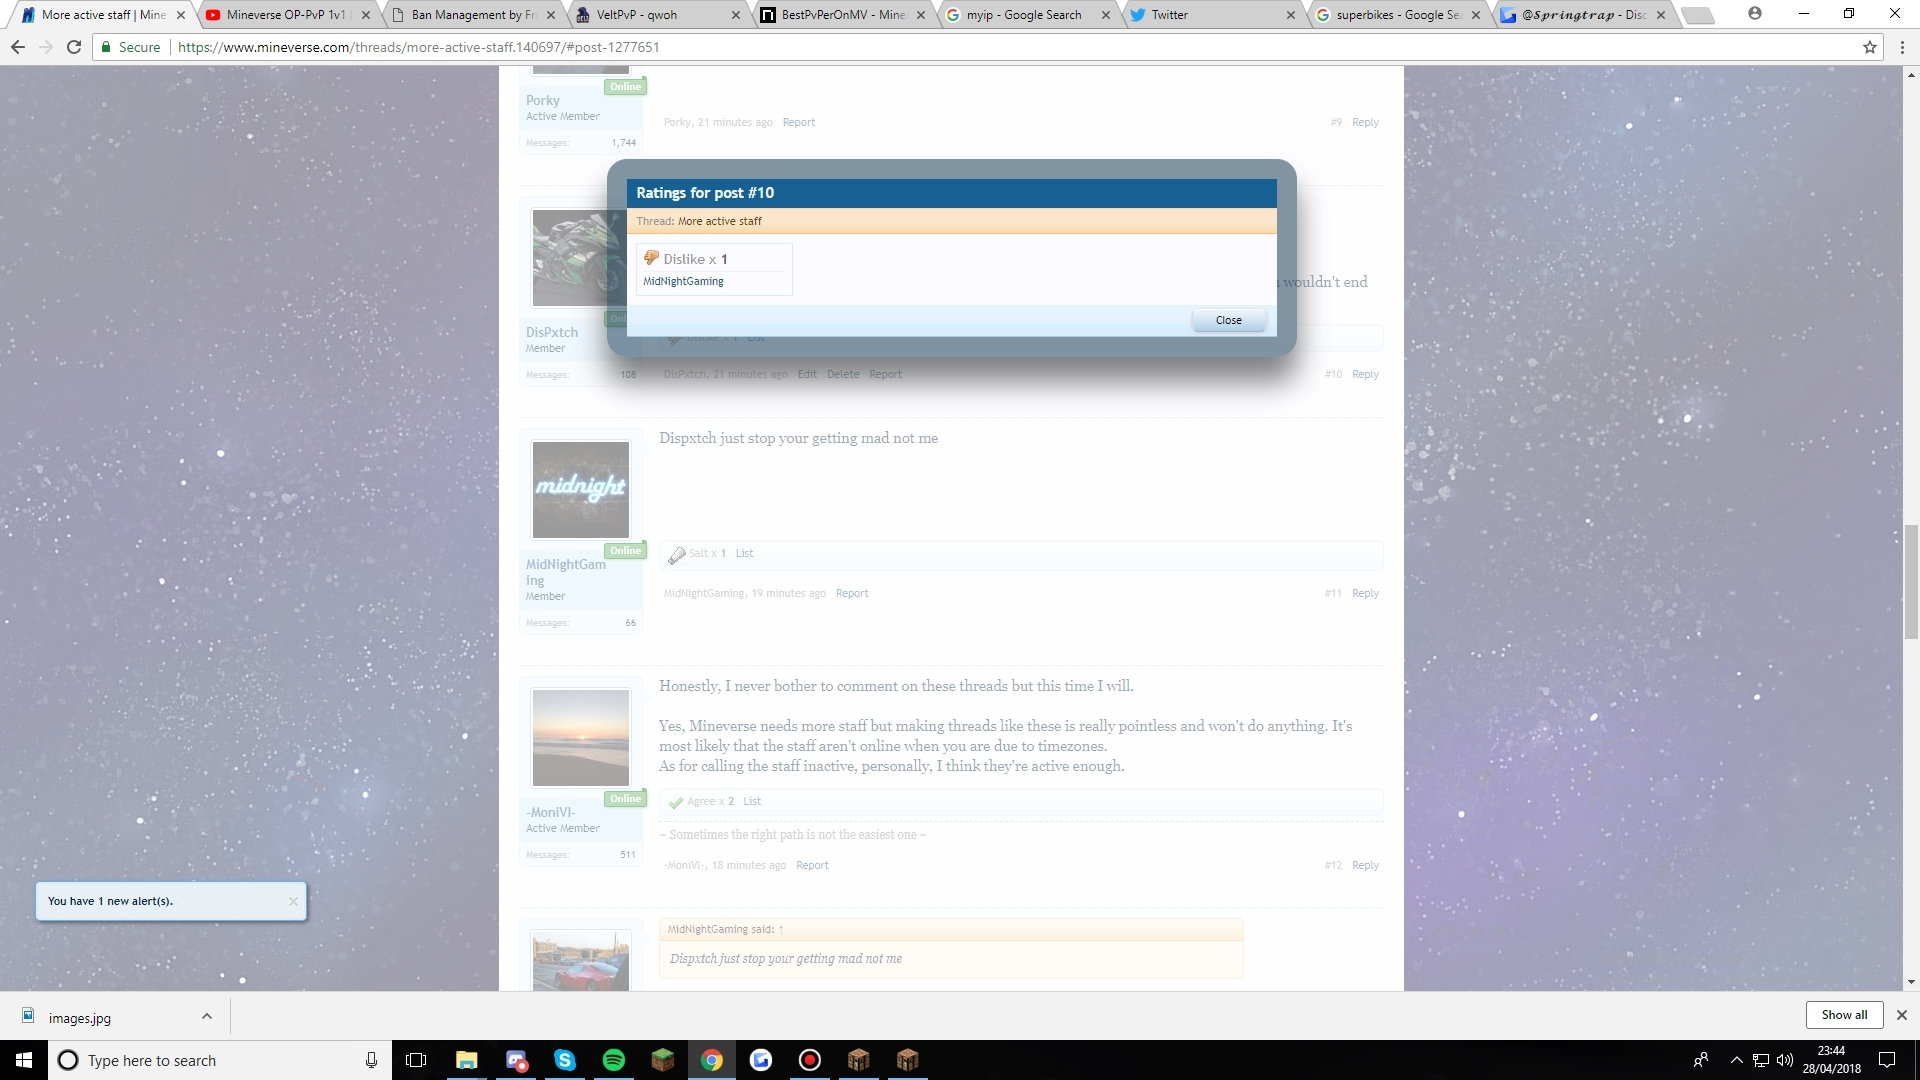Show hidden system tray icons
This screenshot has width=1920, height=1080.
point(1736,1060)
